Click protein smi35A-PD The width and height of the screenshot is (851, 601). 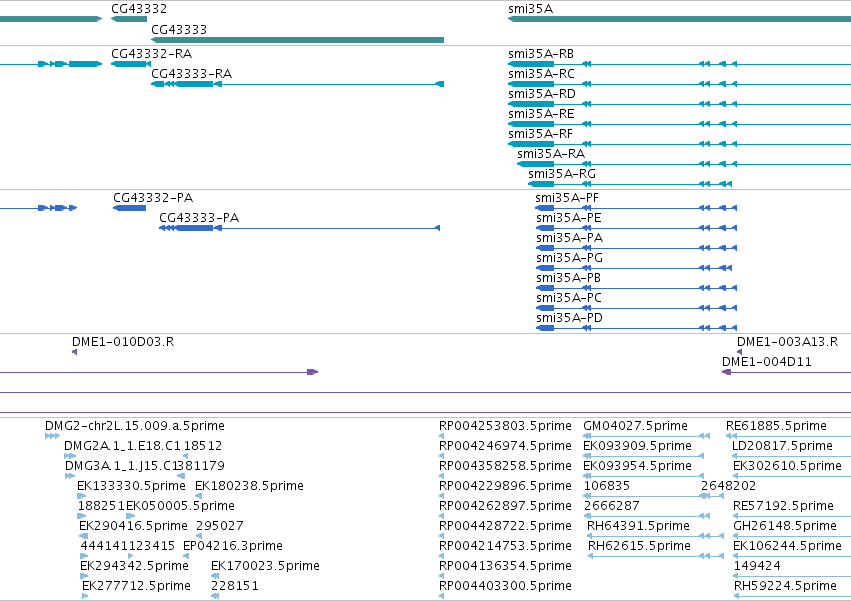point(569,318)
